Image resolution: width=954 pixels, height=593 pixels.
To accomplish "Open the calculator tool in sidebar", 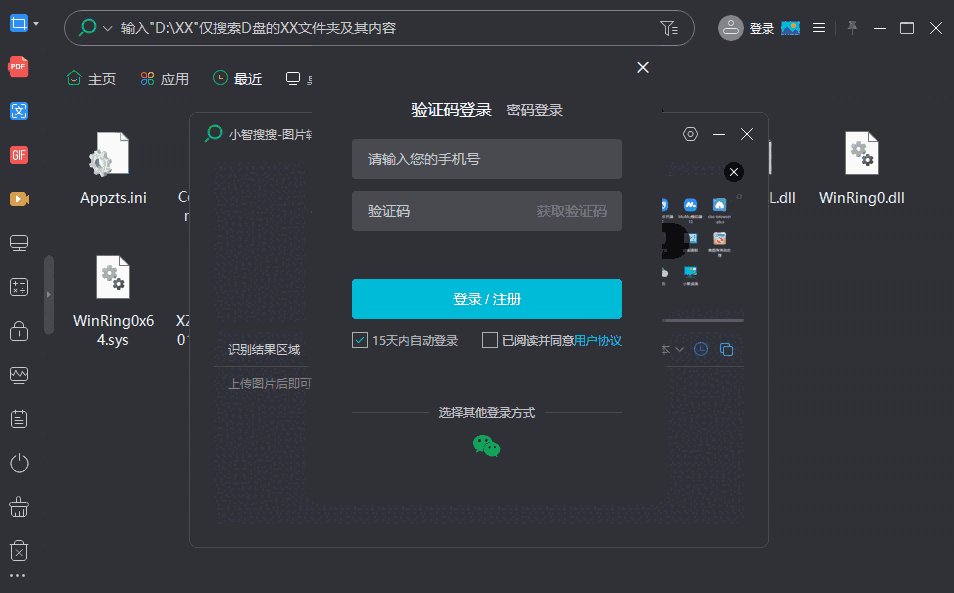I will click(19, 287).
